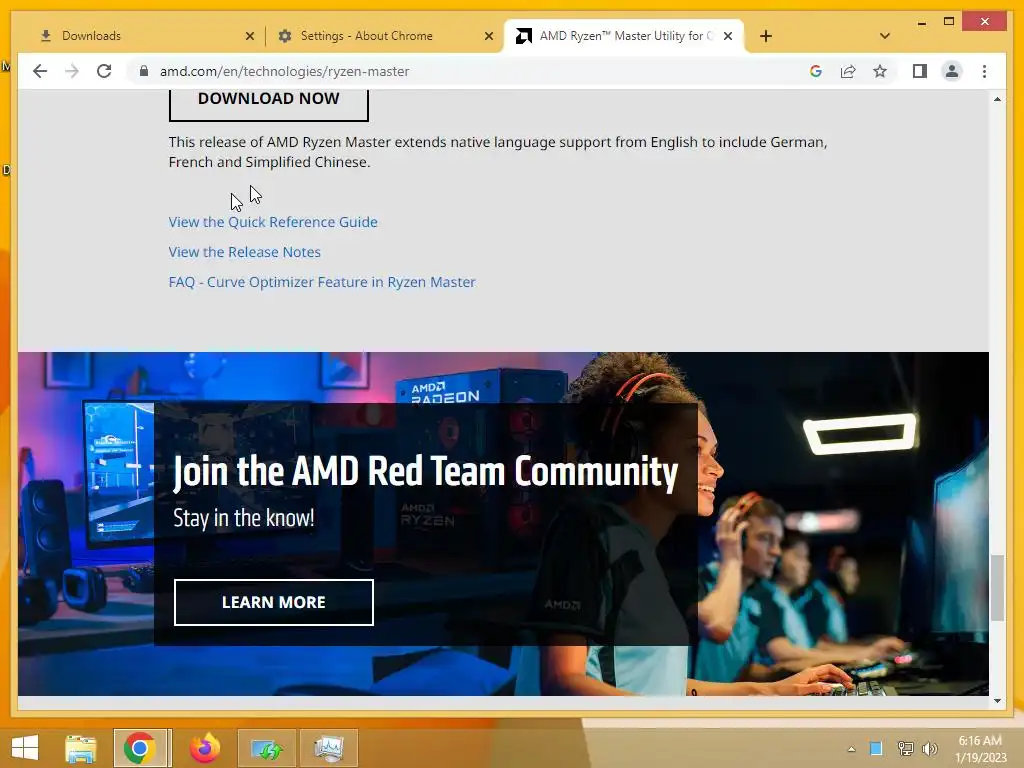Image resolution: width=1024 pixels, height=768 pixels.
Task: Bookmark this page with the star icon
Action: click(880, 71)
